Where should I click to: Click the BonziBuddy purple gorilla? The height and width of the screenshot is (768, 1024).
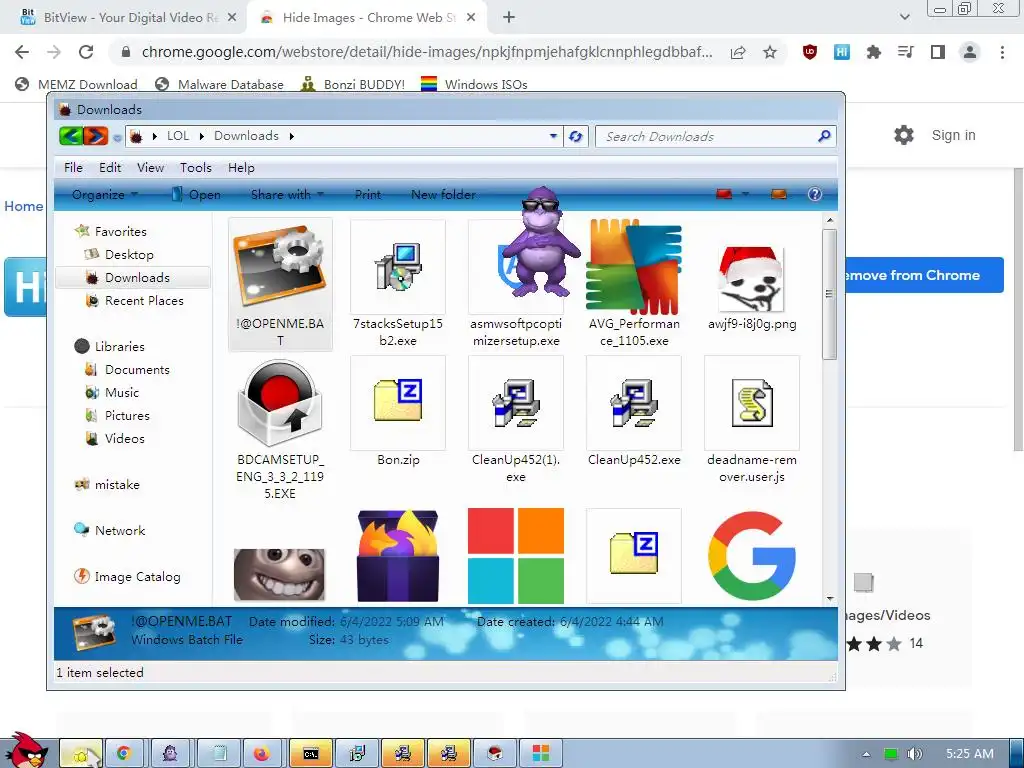541,242
